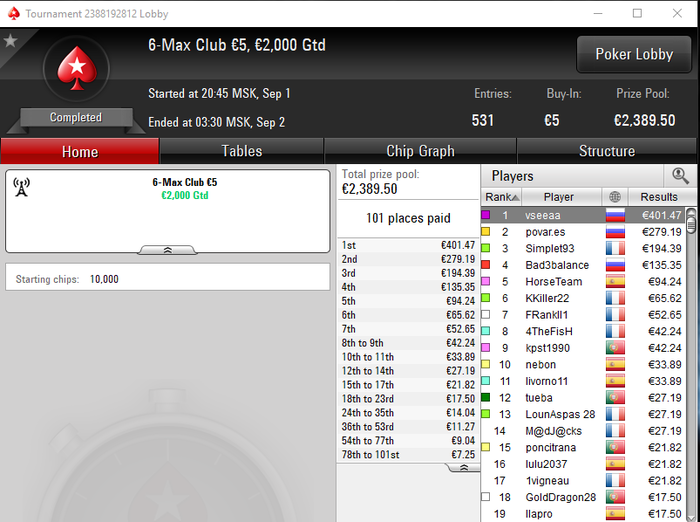The image size is (700, 522).
Task: Click the Portugal flag beside kpst1990
Action: click(x=615, y=348)
